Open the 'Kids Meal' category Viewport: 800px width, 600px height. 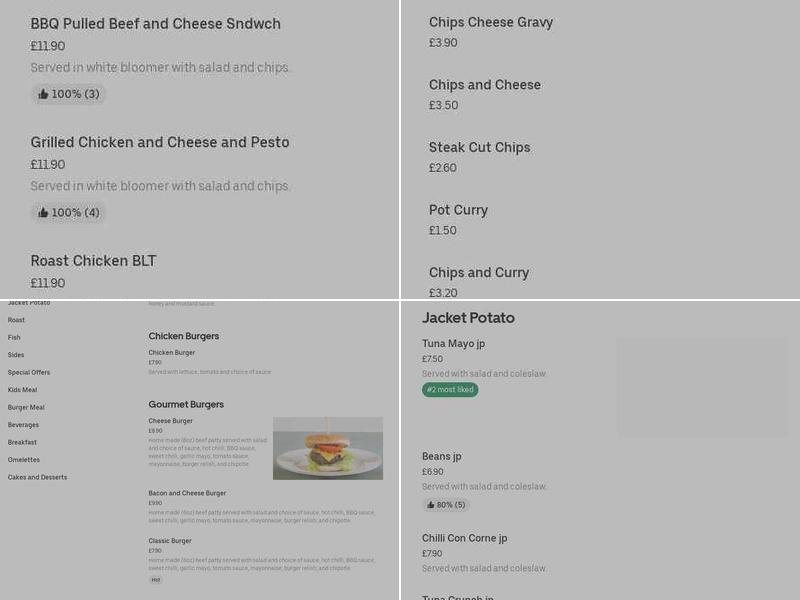click(x=22, y=390)
